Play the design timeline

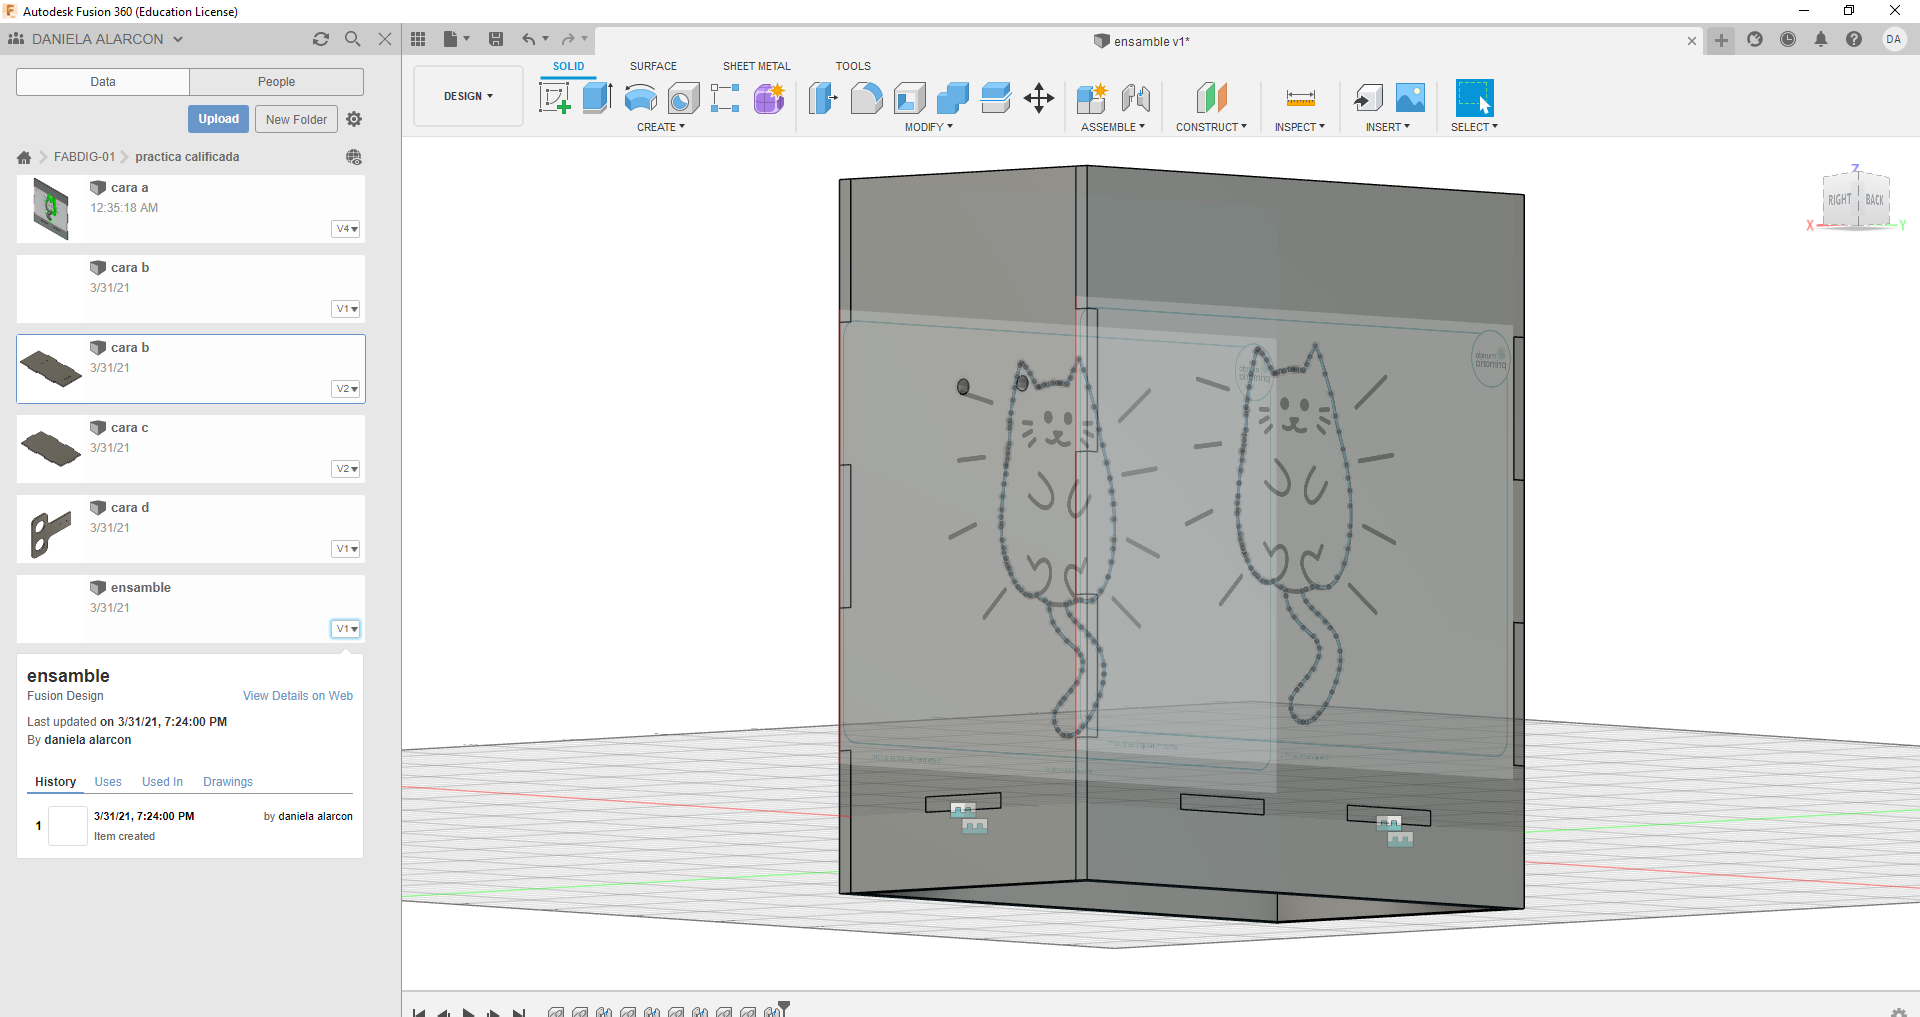pos(468,1012)
